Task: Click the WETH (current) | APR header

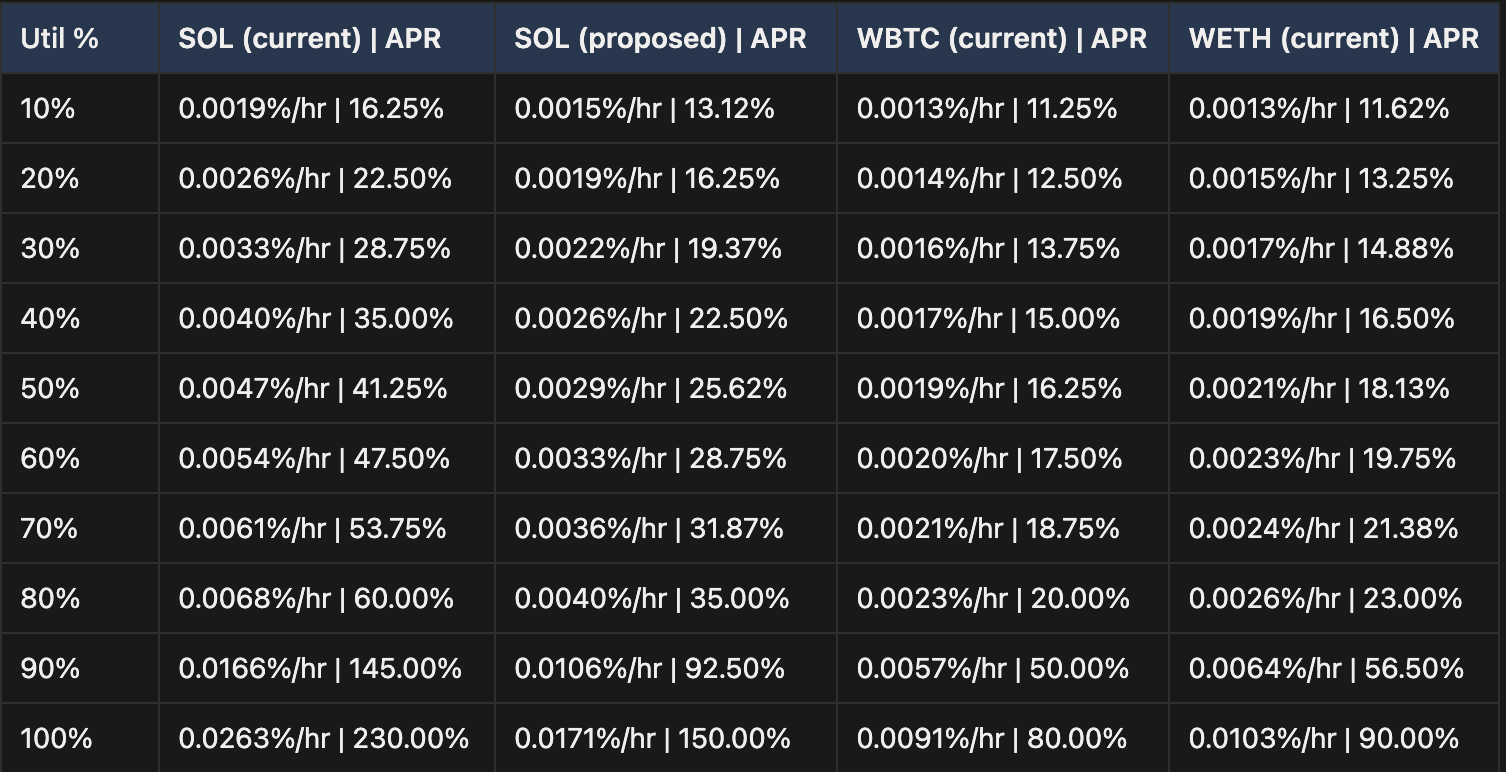Action: point(1333,38)
